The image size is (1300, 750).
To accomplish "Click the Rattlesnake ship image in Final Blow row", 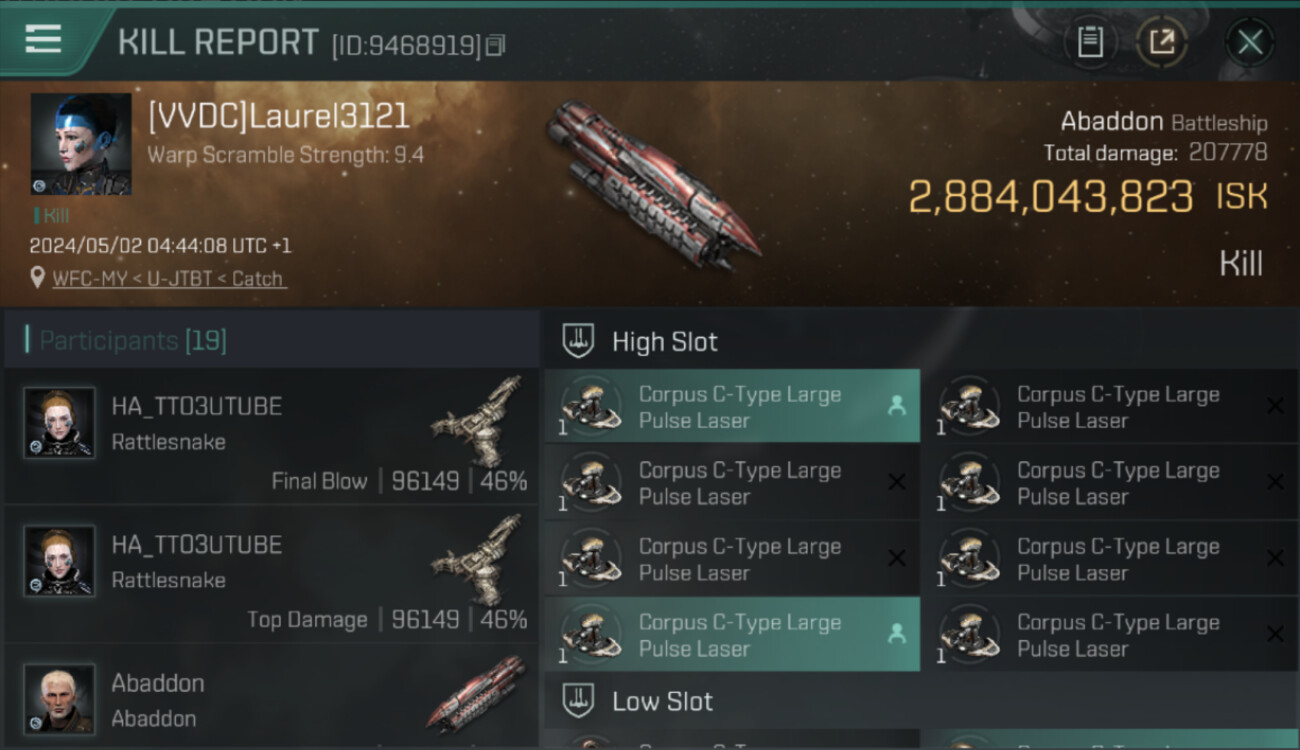I will 478,421.
